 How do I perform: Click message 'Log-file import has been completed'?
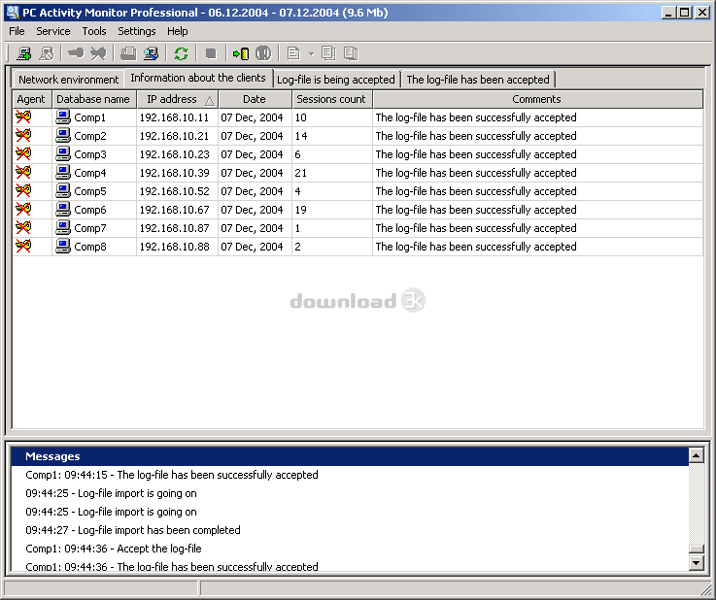(133, 530)
